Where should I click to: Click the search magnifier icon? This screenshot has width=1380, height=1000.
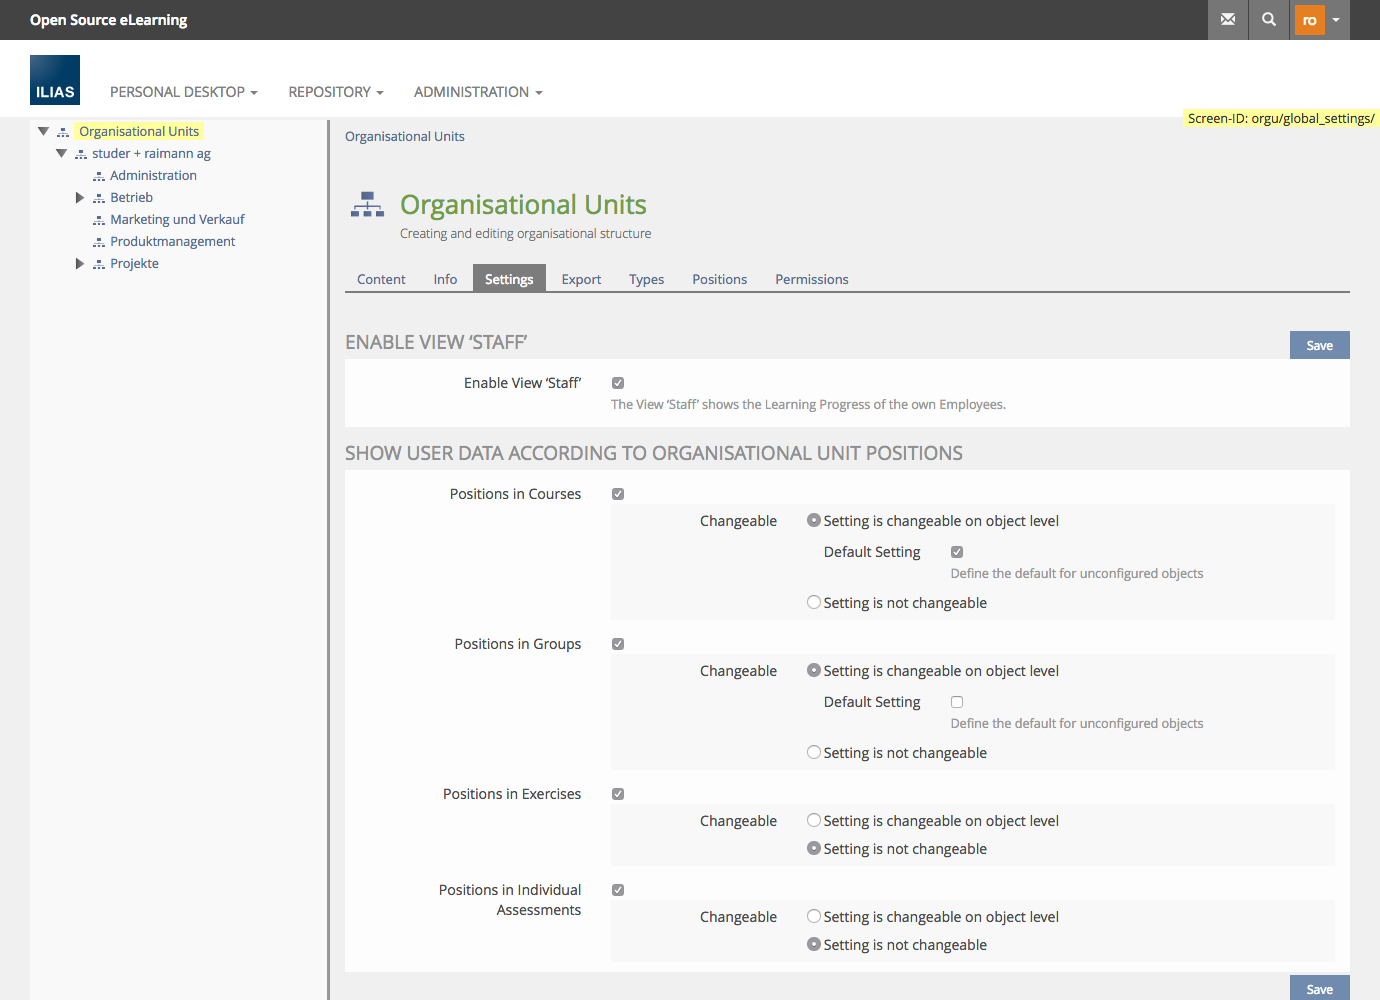click(1269, 20)
